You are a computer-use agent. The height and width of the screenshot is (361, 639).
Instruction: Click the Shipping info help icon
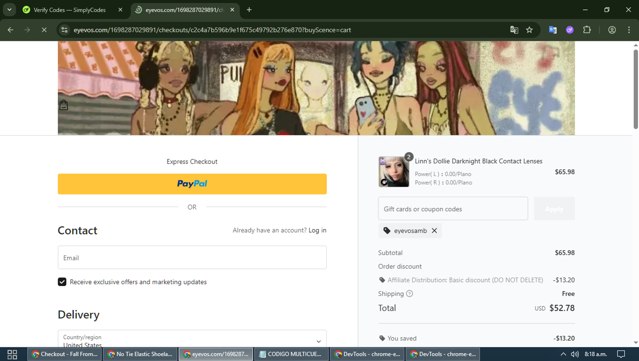(x=409, y=293)
